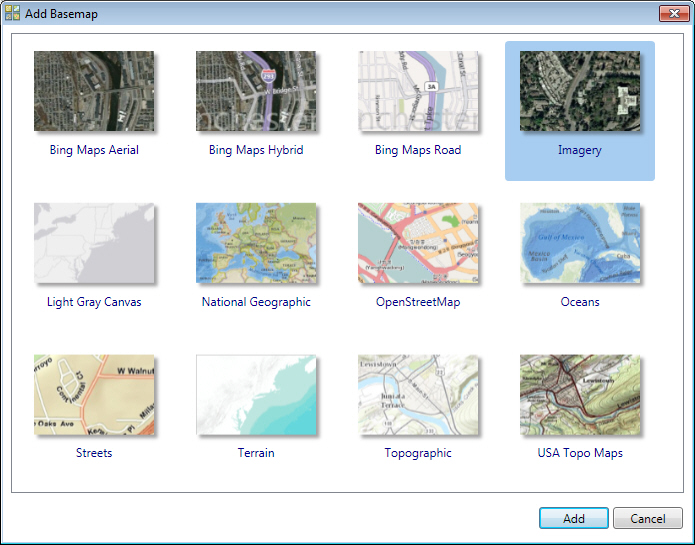
Task: Click the Add Basemap title bar icon
Action: pyautogui.click(x=12, y=13)
